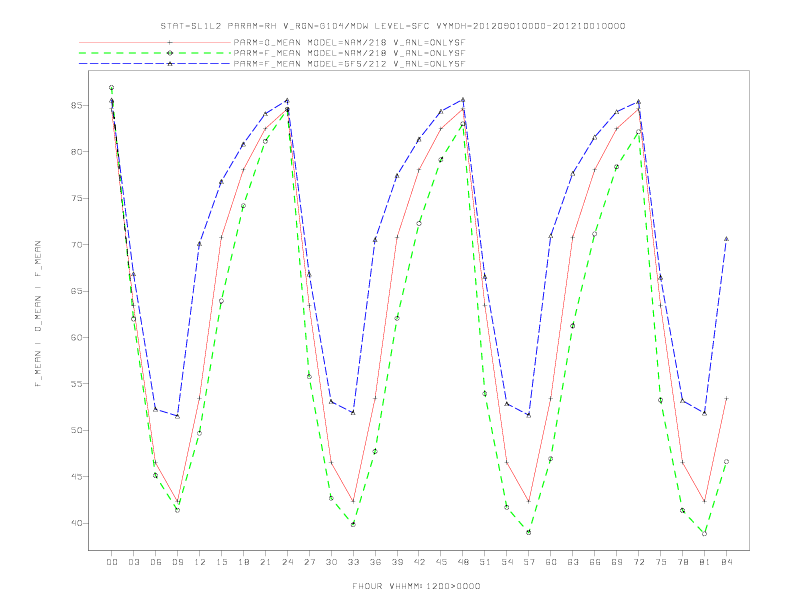
Task: Click forecast hour tick label 03
Action: (x=134, y=562)
